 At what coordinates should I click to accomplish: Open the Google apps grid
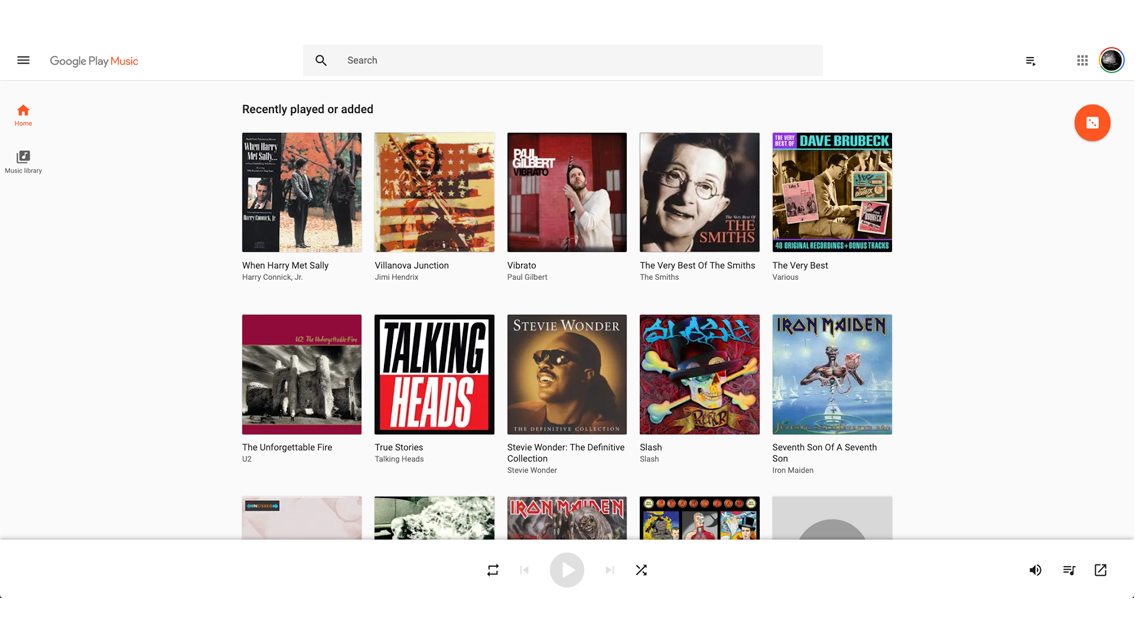click(x=1082, y=60)
